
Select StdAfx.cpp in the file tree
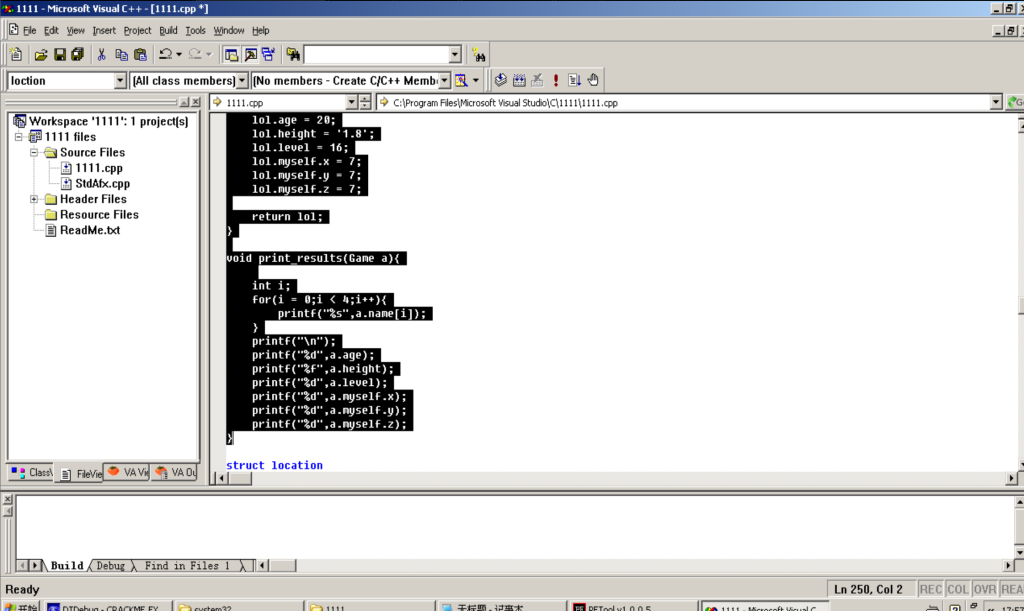102,184
